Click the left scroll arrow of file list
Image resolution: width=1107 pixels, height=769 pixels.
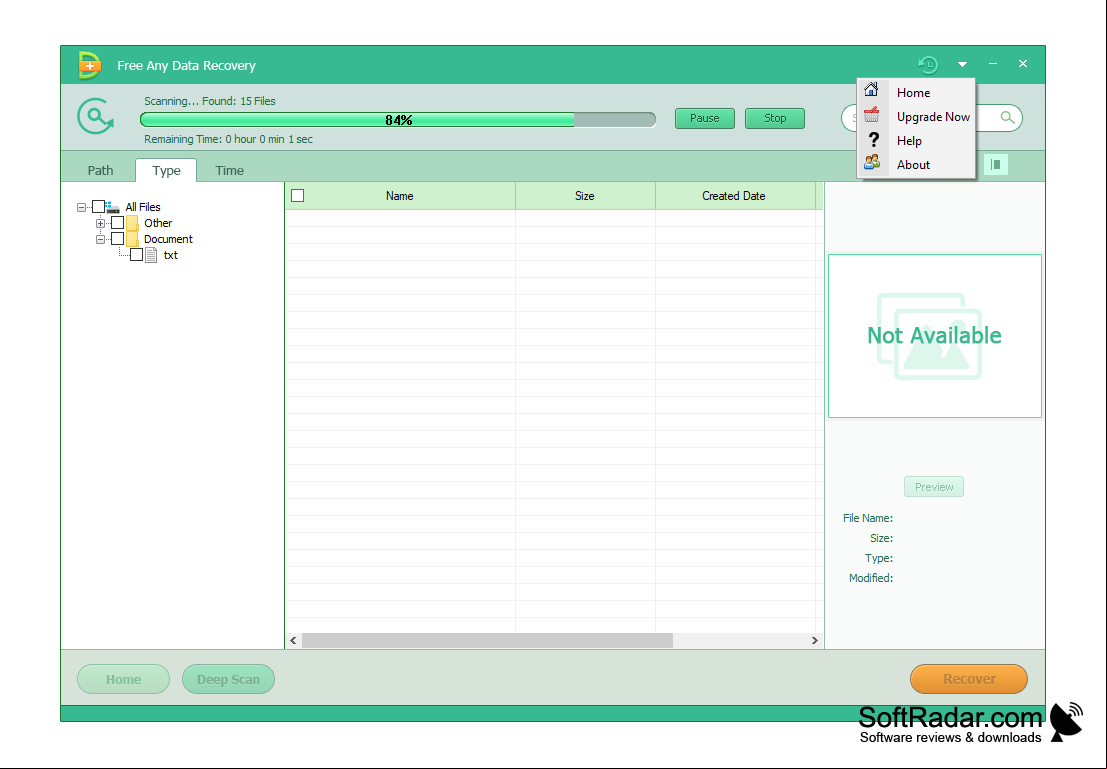click(294, 640)
